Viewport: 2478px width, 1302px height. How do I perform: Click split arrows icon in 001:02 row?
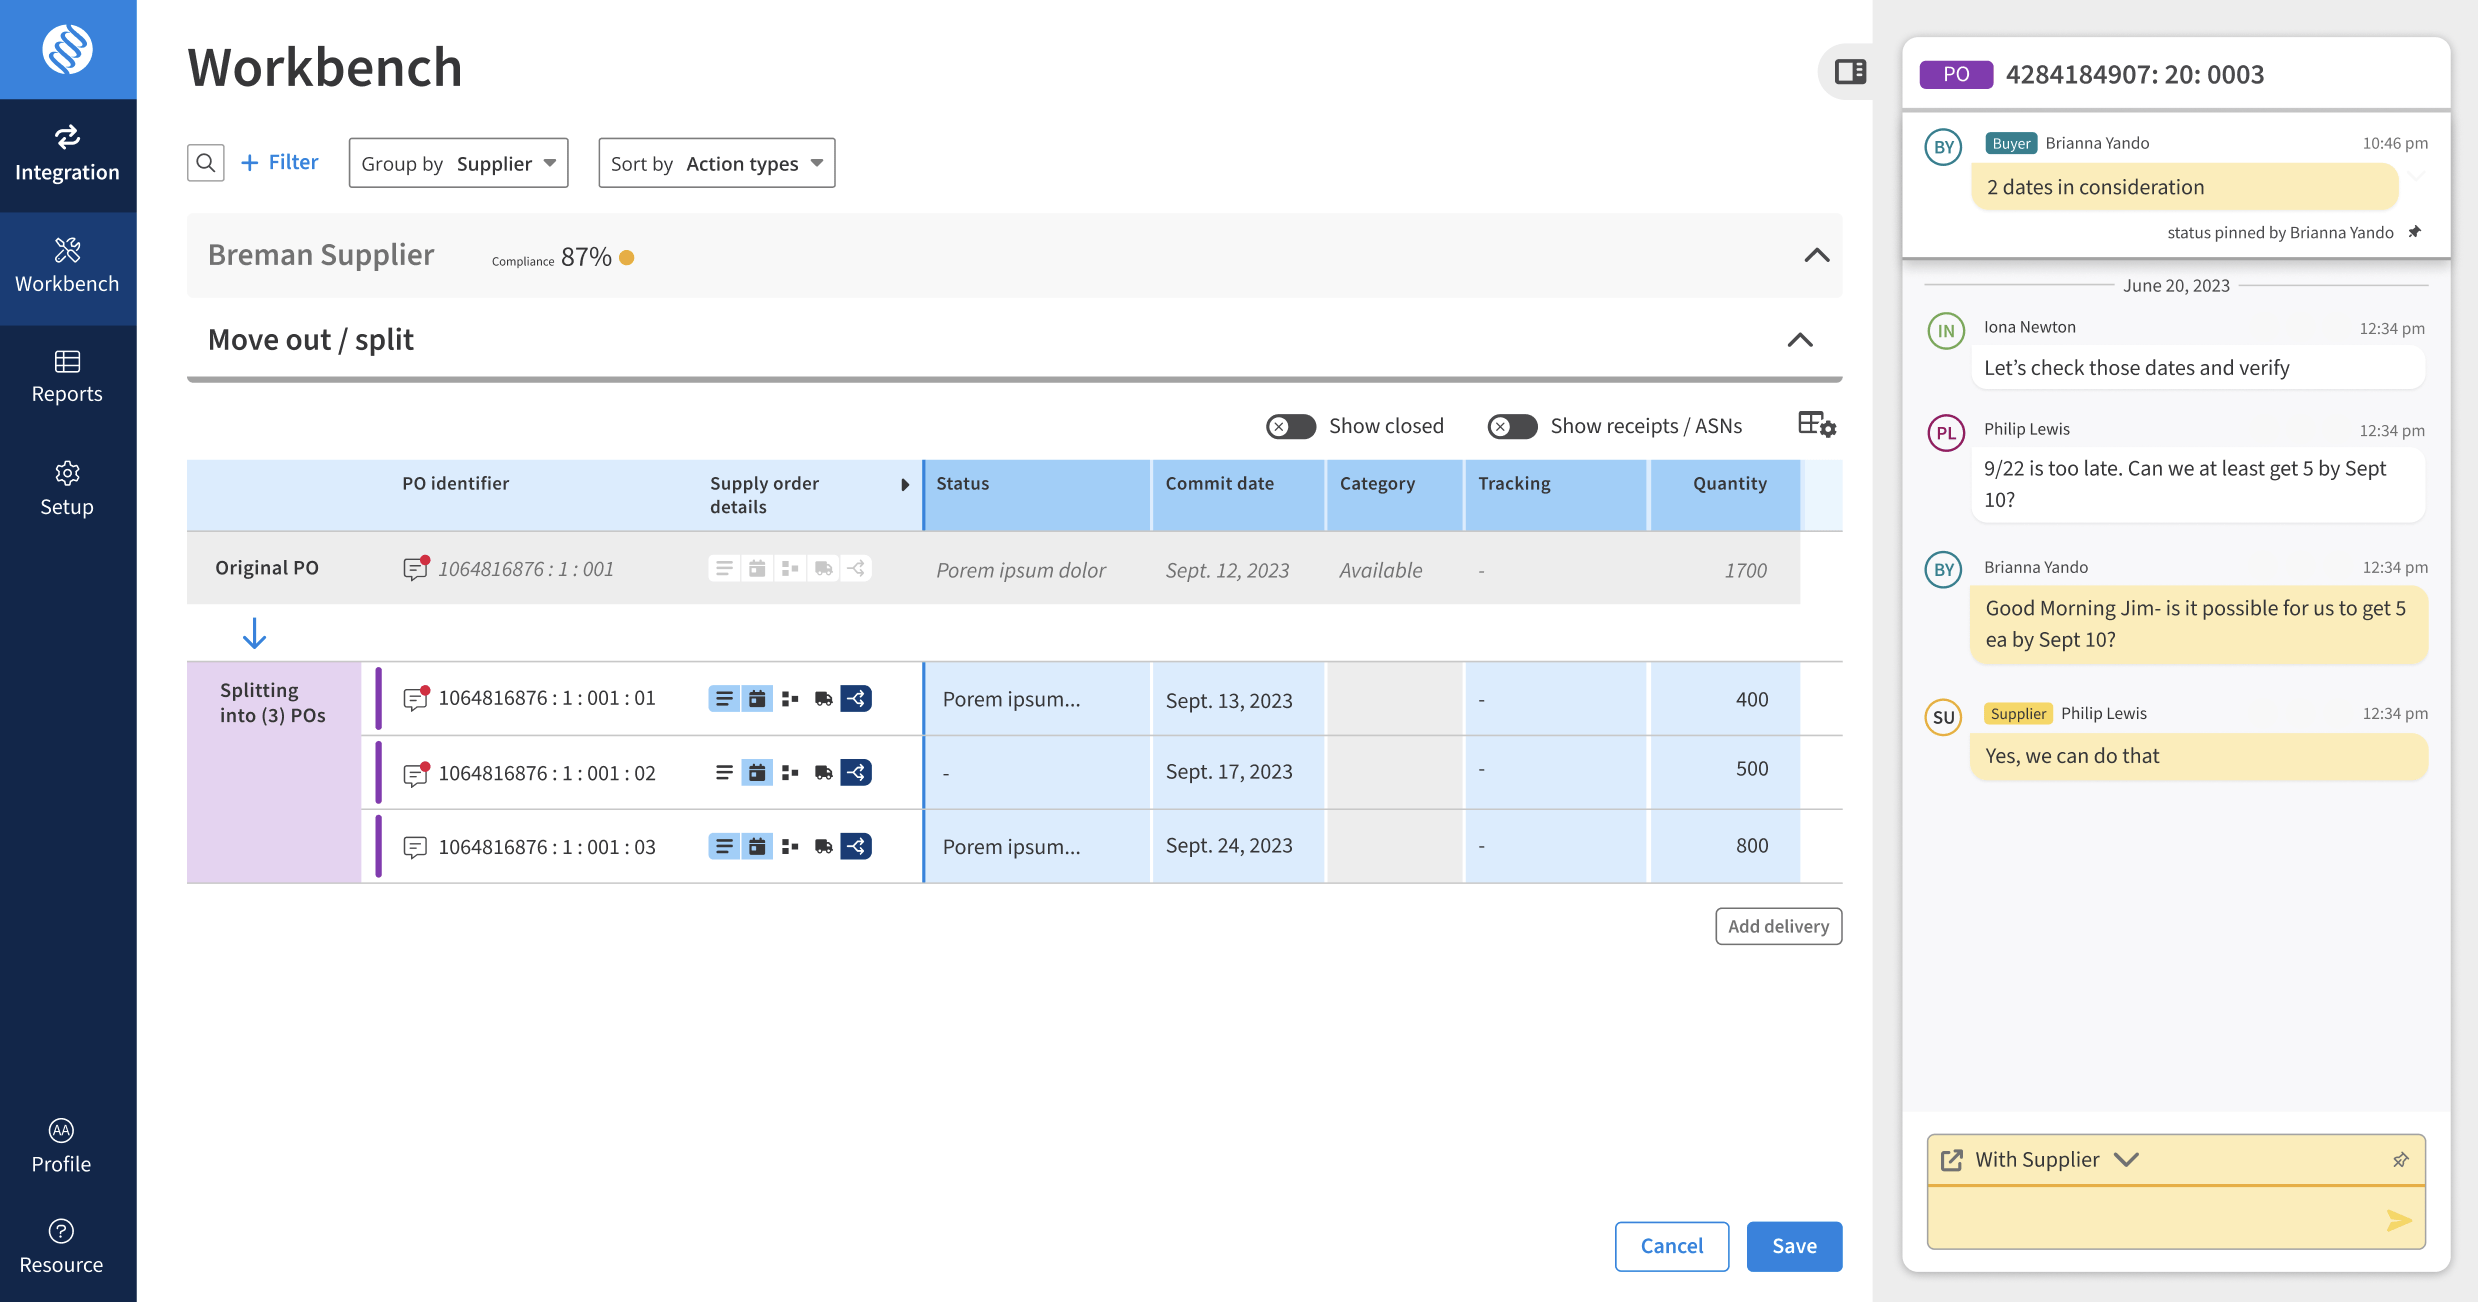pos(856,772)
